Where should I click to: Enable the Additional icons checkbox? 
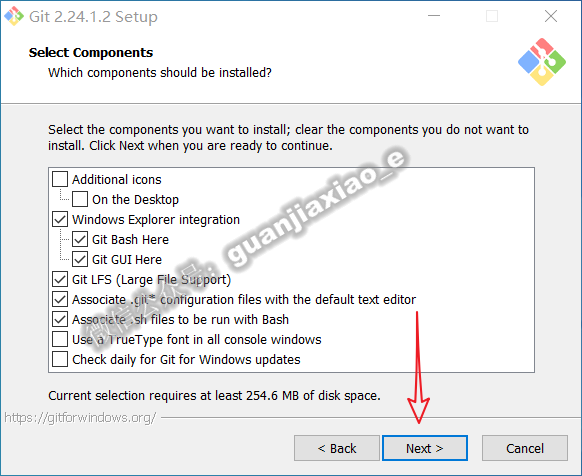[60, 179]
